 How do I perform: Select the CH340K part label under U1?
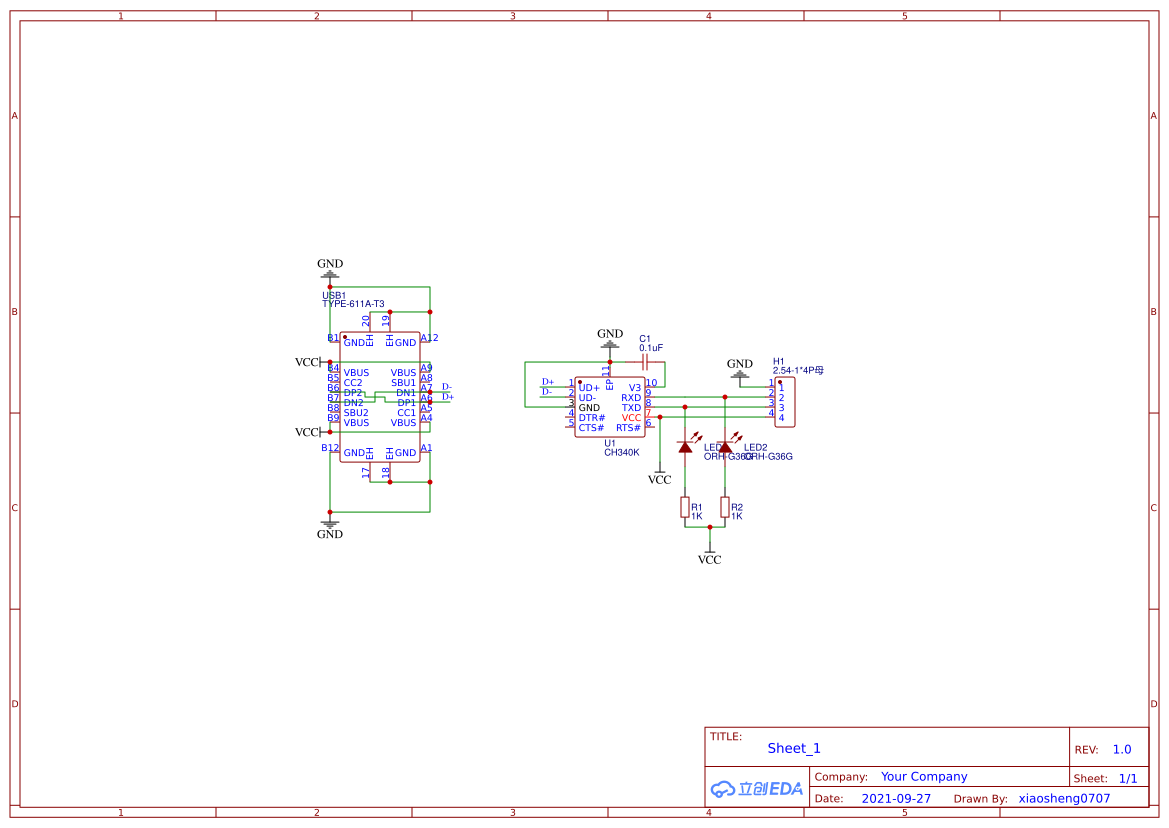pos(621,452)
